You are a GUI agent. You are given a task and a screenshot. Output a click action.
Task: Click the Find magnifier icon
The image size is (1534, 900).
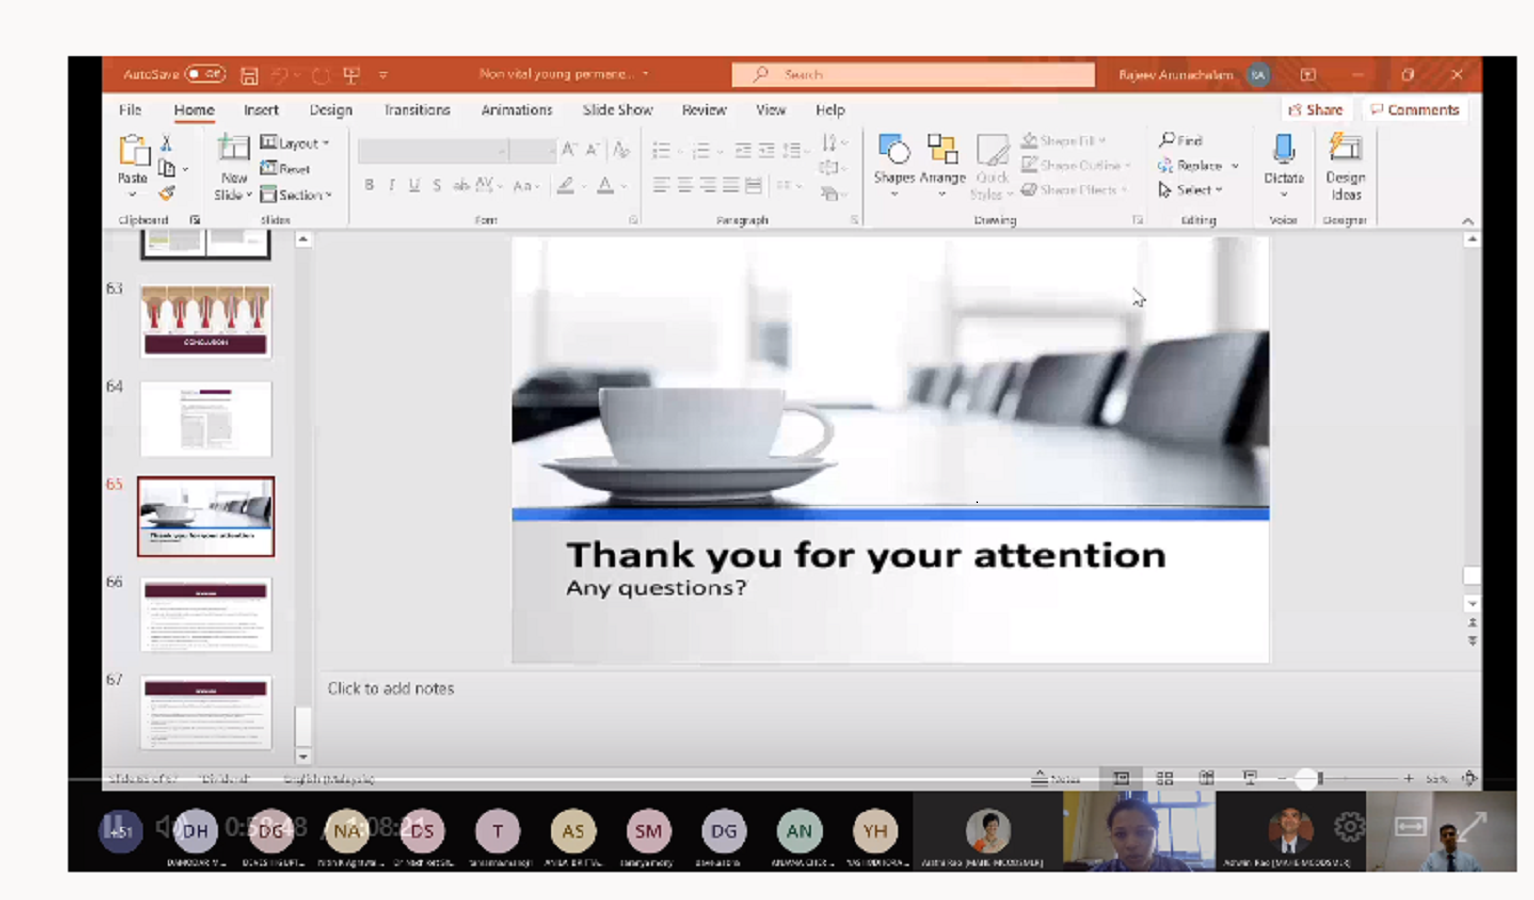(1167, 140)
